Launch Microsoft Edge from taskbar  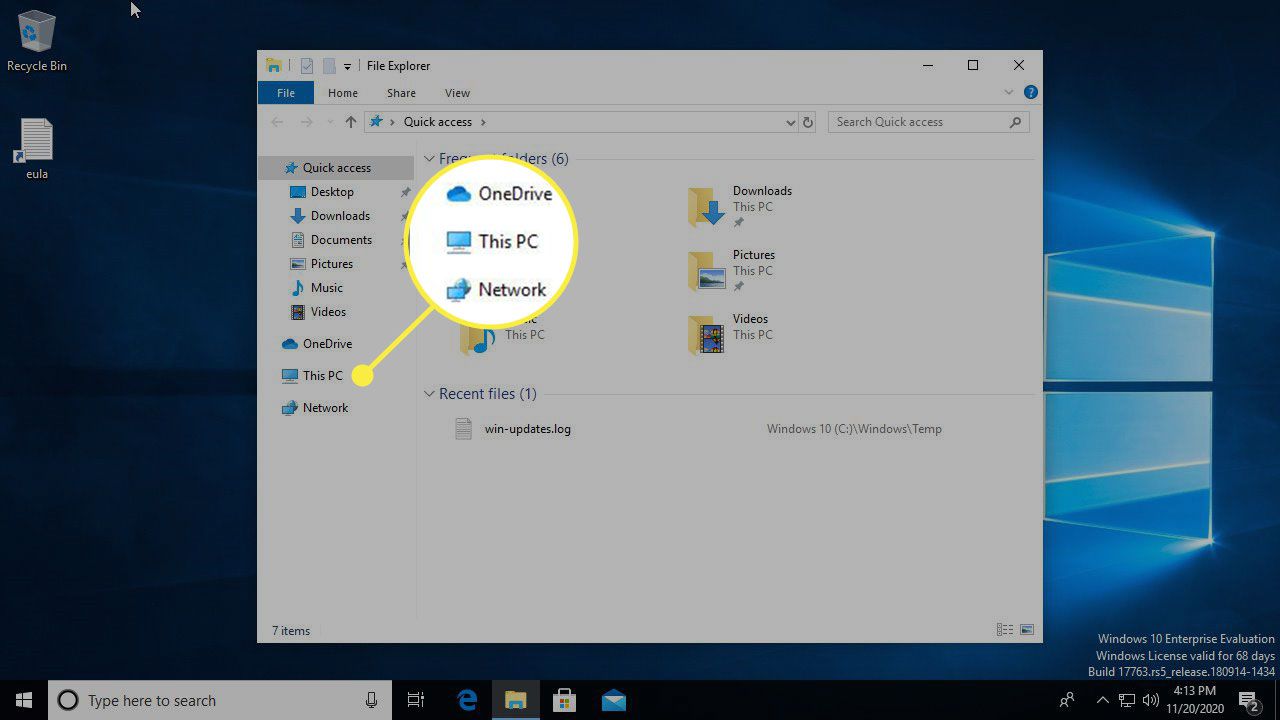coord(466,700)
